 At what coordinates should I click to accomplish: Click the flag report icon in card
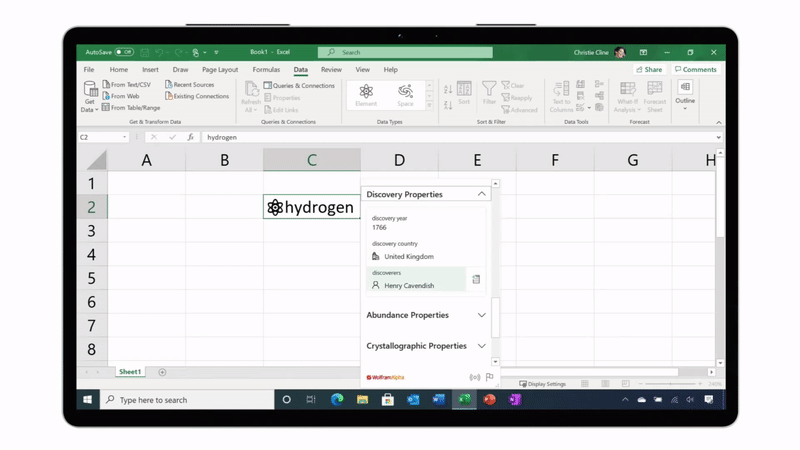point(489,377)
